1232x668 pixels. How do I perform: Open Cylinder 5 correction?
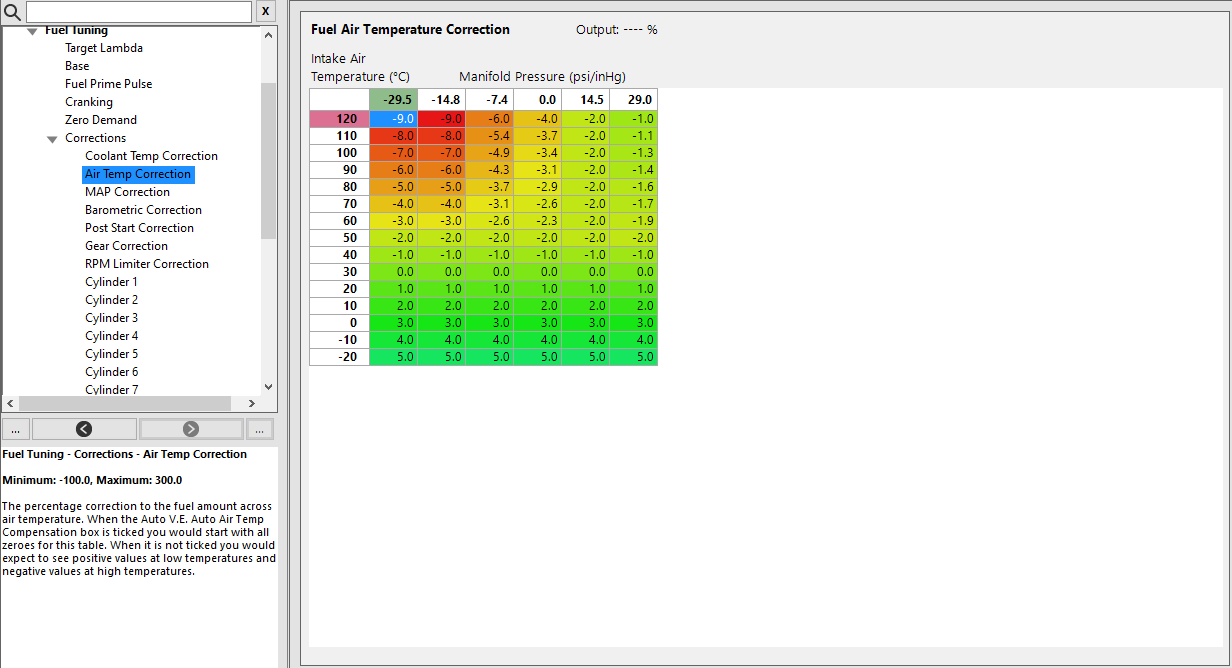(x=111, y=354)
